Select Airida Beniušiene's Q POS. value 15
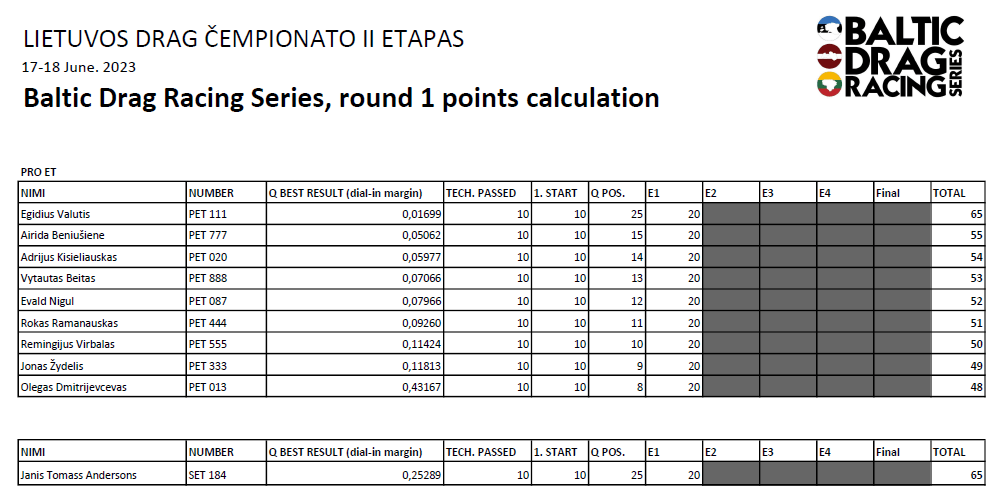Image resolution: width=1007 pixels, height=501 pixels. point(615,235)
